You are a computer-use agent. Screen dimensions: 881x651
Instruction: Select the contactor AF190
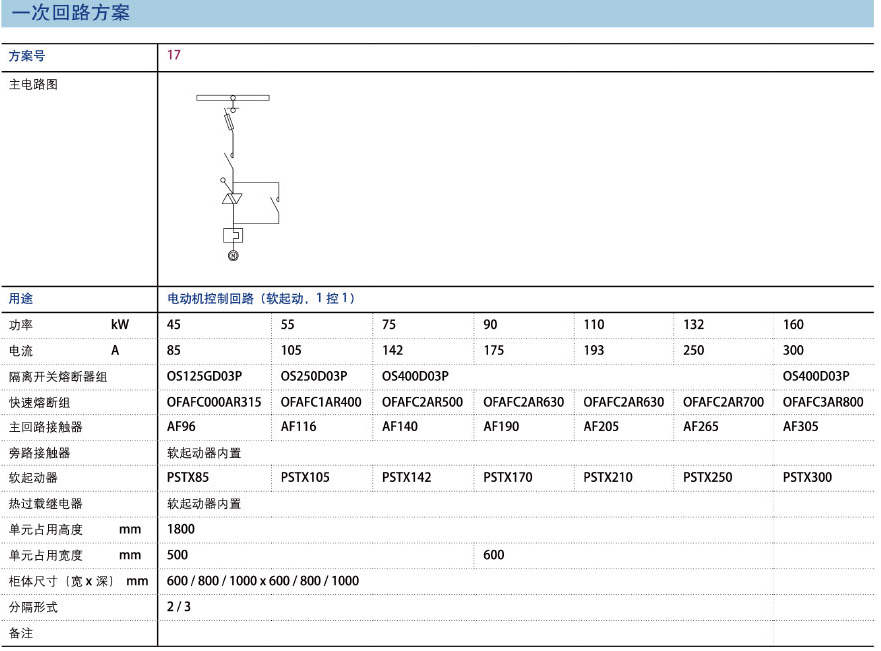[x=501, y=427]
